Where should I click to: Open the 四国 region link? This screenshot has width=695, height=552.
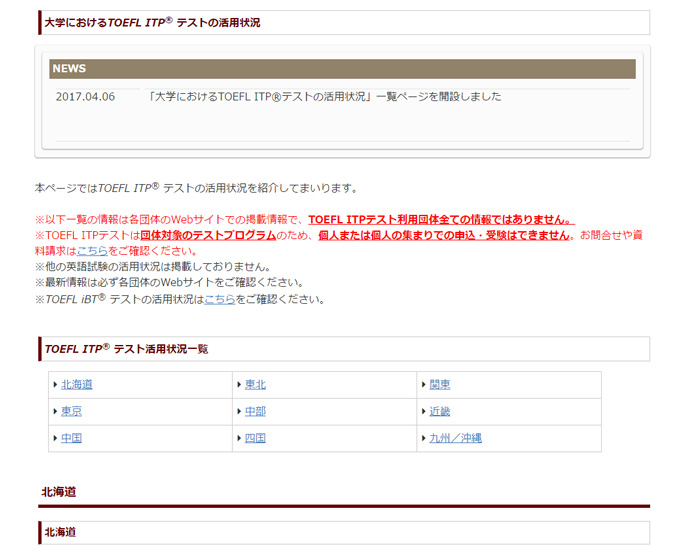click(255, 438)
